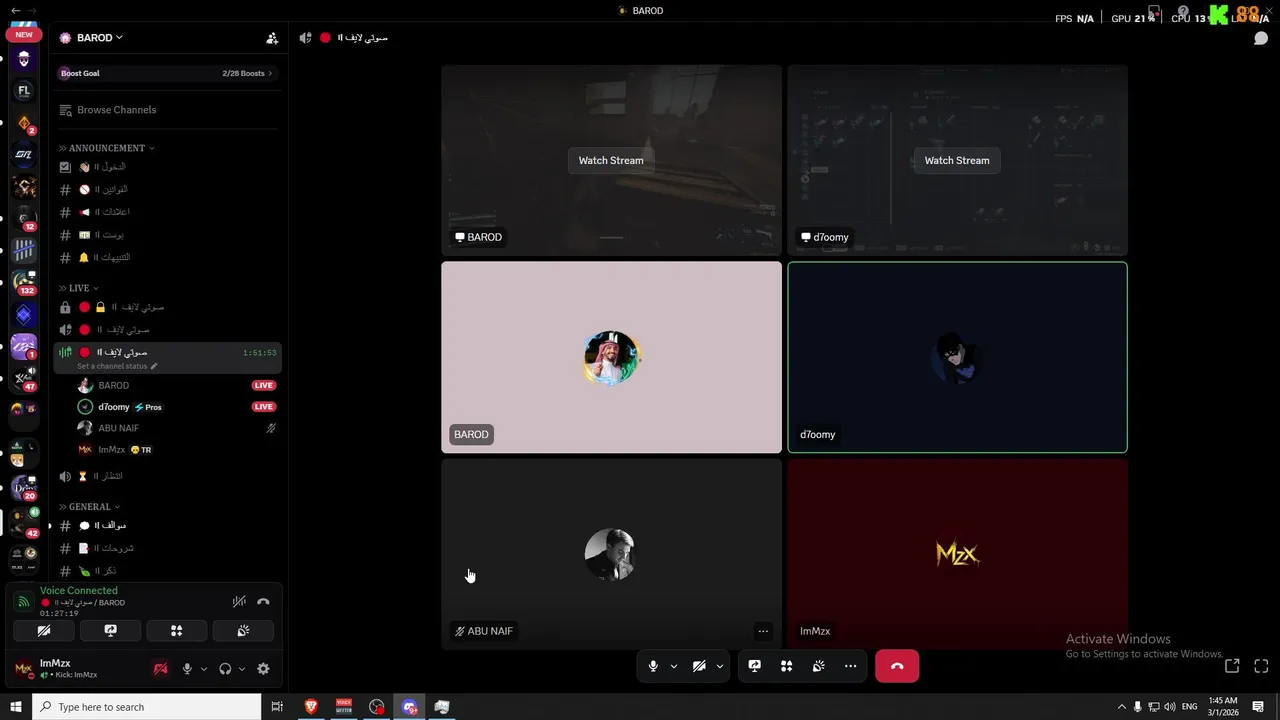The width and height of the screenshot is (1280, 720).
Task: Open microphone input options arrow in user panel
Action: (x=204, y=669)
